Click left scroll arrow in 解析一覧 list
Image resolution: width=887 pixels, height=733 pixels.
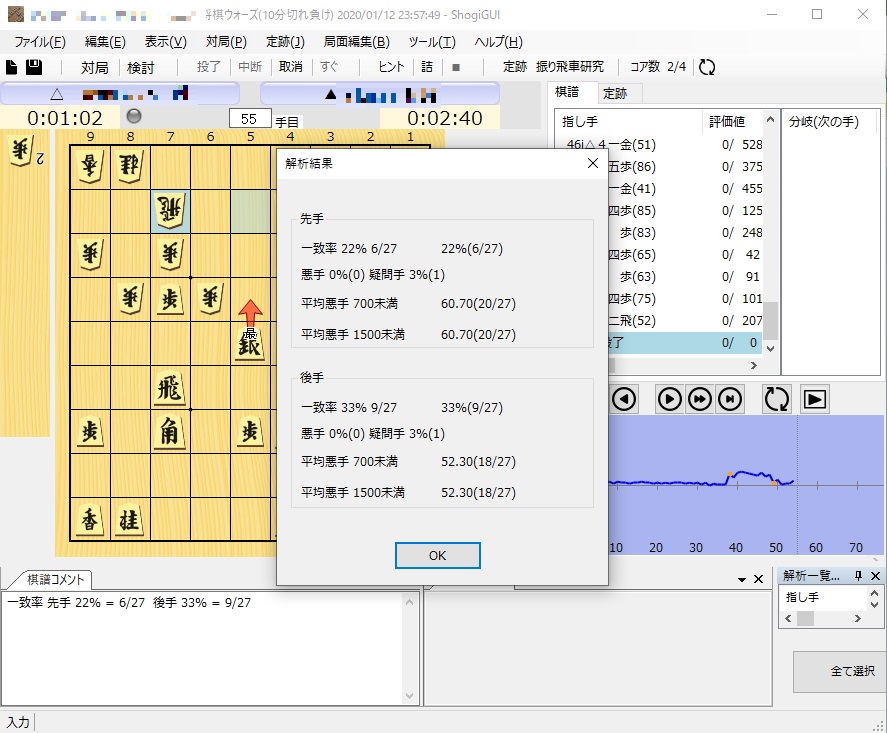coord(788,619)
